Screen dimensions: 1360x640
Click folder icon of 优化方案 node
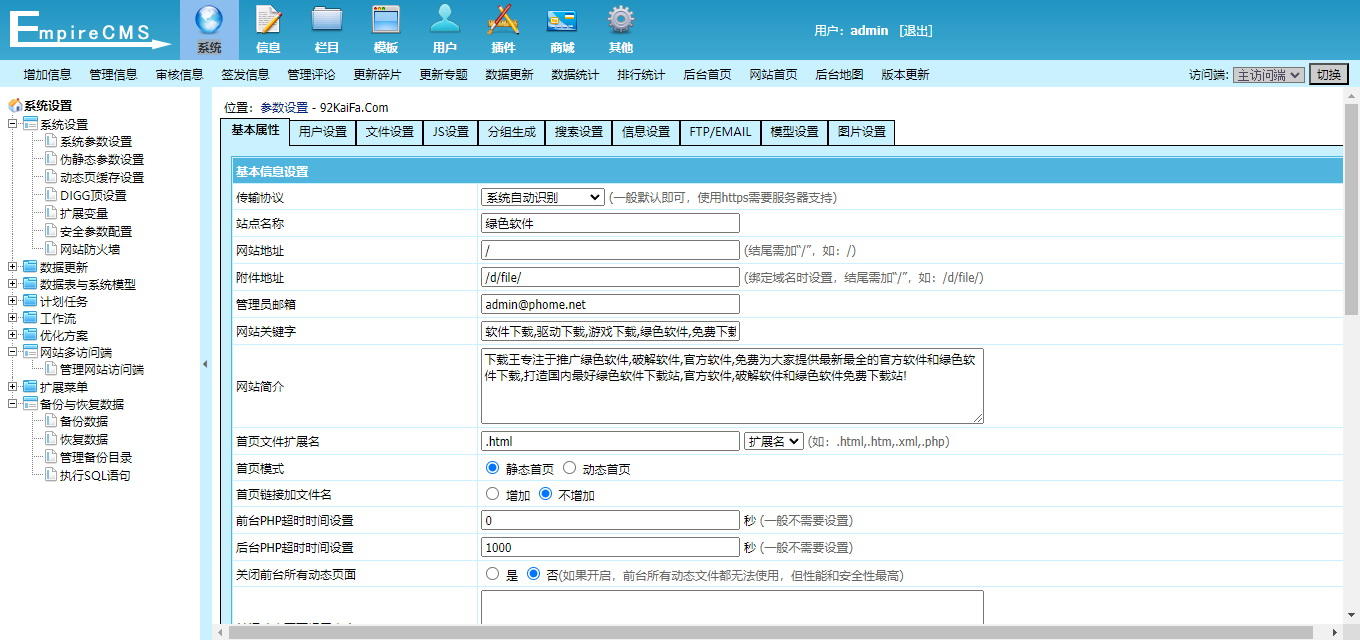pyautogui.click(x=30, y=335)
